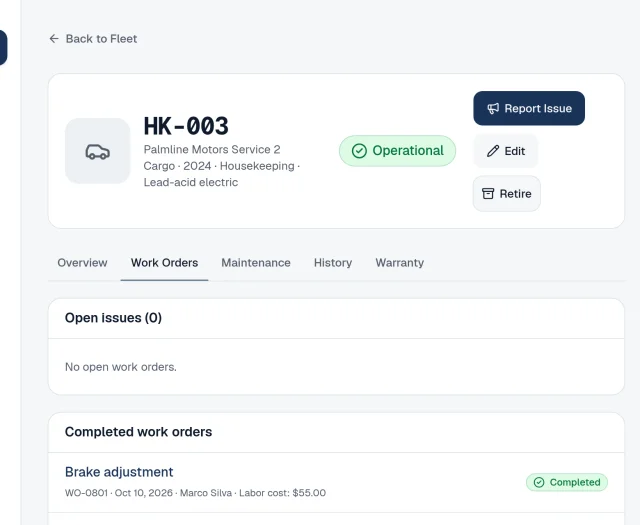Click the Operational status badge
The width and height of the screenshot is (640, 525).
pos(398,151)
